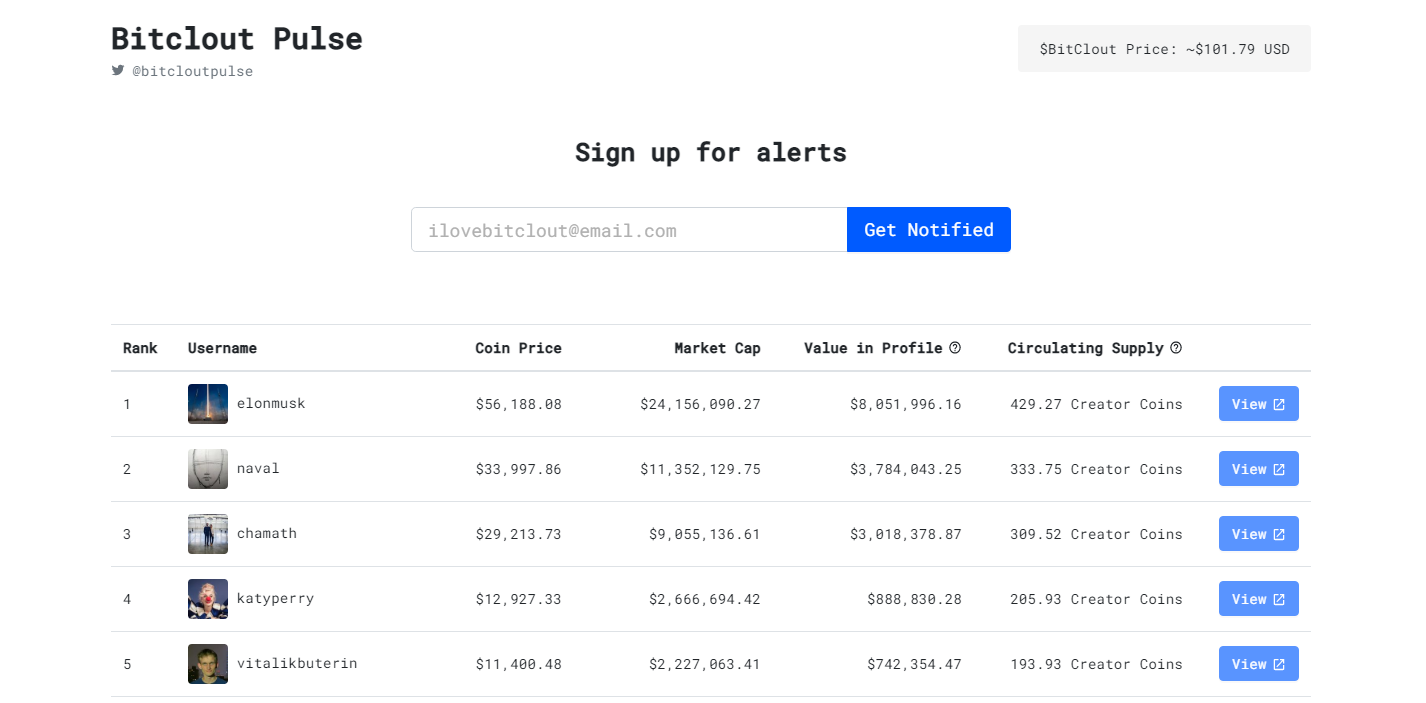The width and height of the screenshot is (1426, 703).
Task: Click chamath profile picture
Action: coord(208,534)
